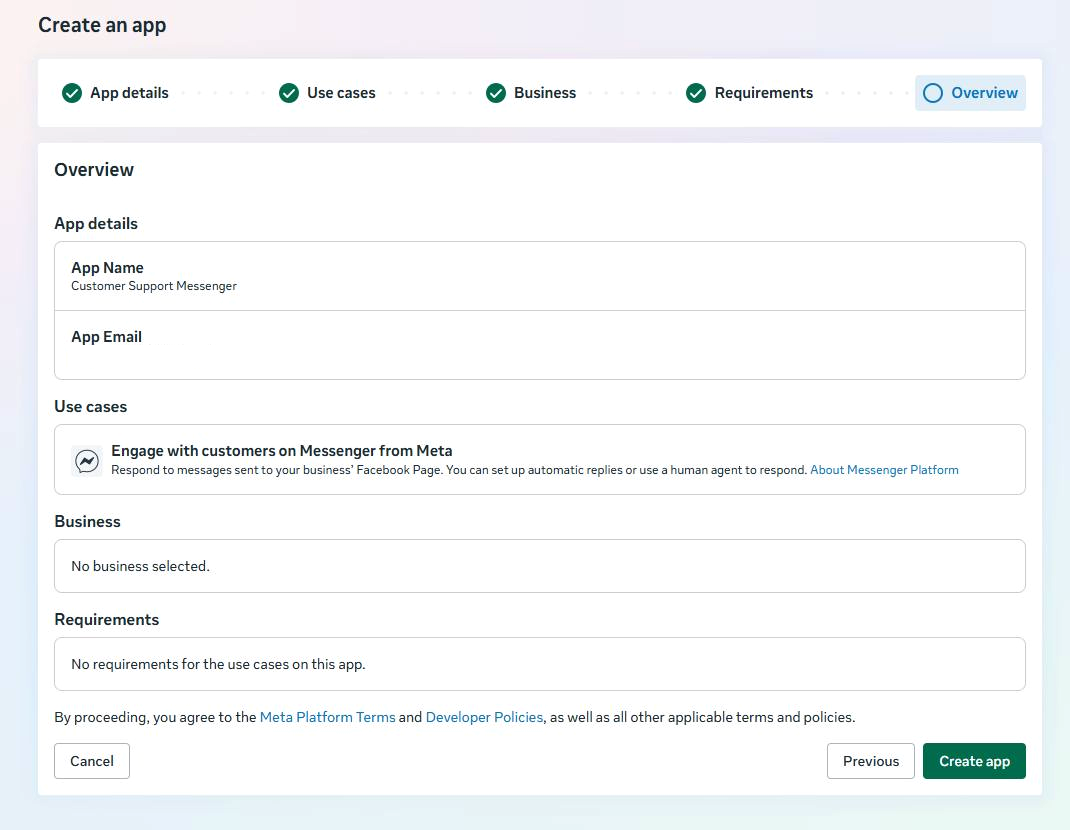
Task: Click the green Create app button
Action: pyautogui.click(x=974, y=761)
